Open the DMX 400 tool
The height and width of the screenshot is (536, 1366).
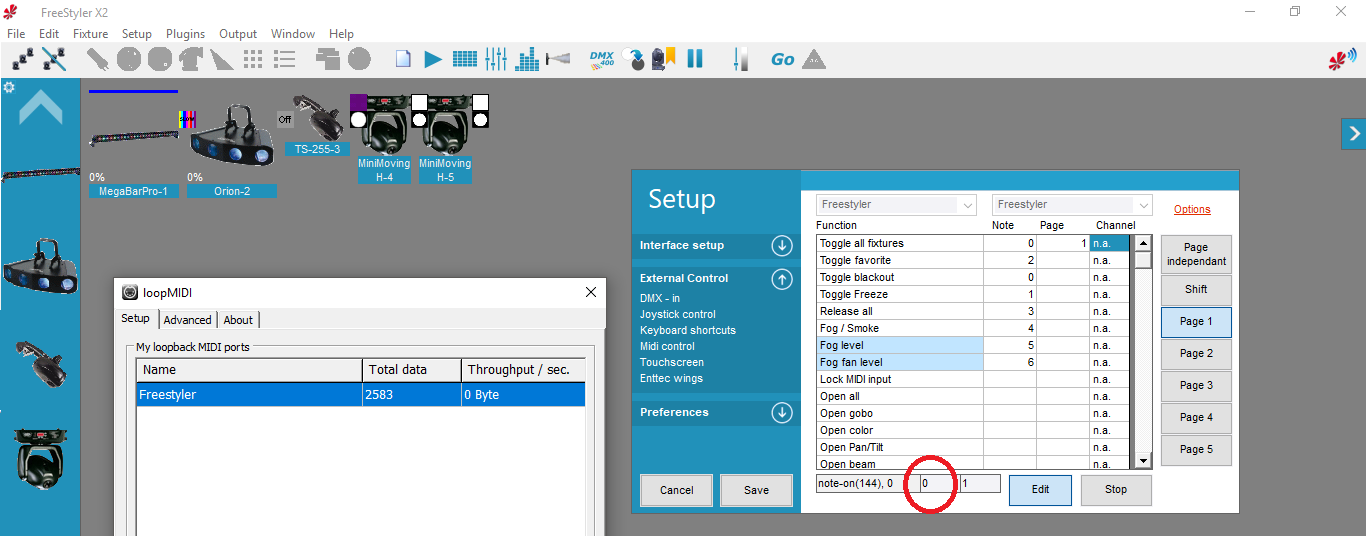602,59
